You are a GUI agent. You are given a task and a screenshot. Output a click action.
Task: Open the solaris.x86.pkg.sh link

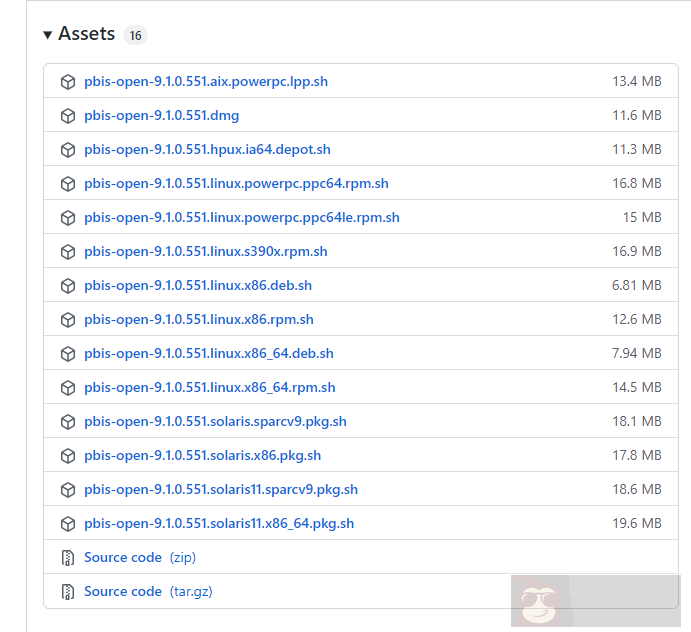click(203, 455)
